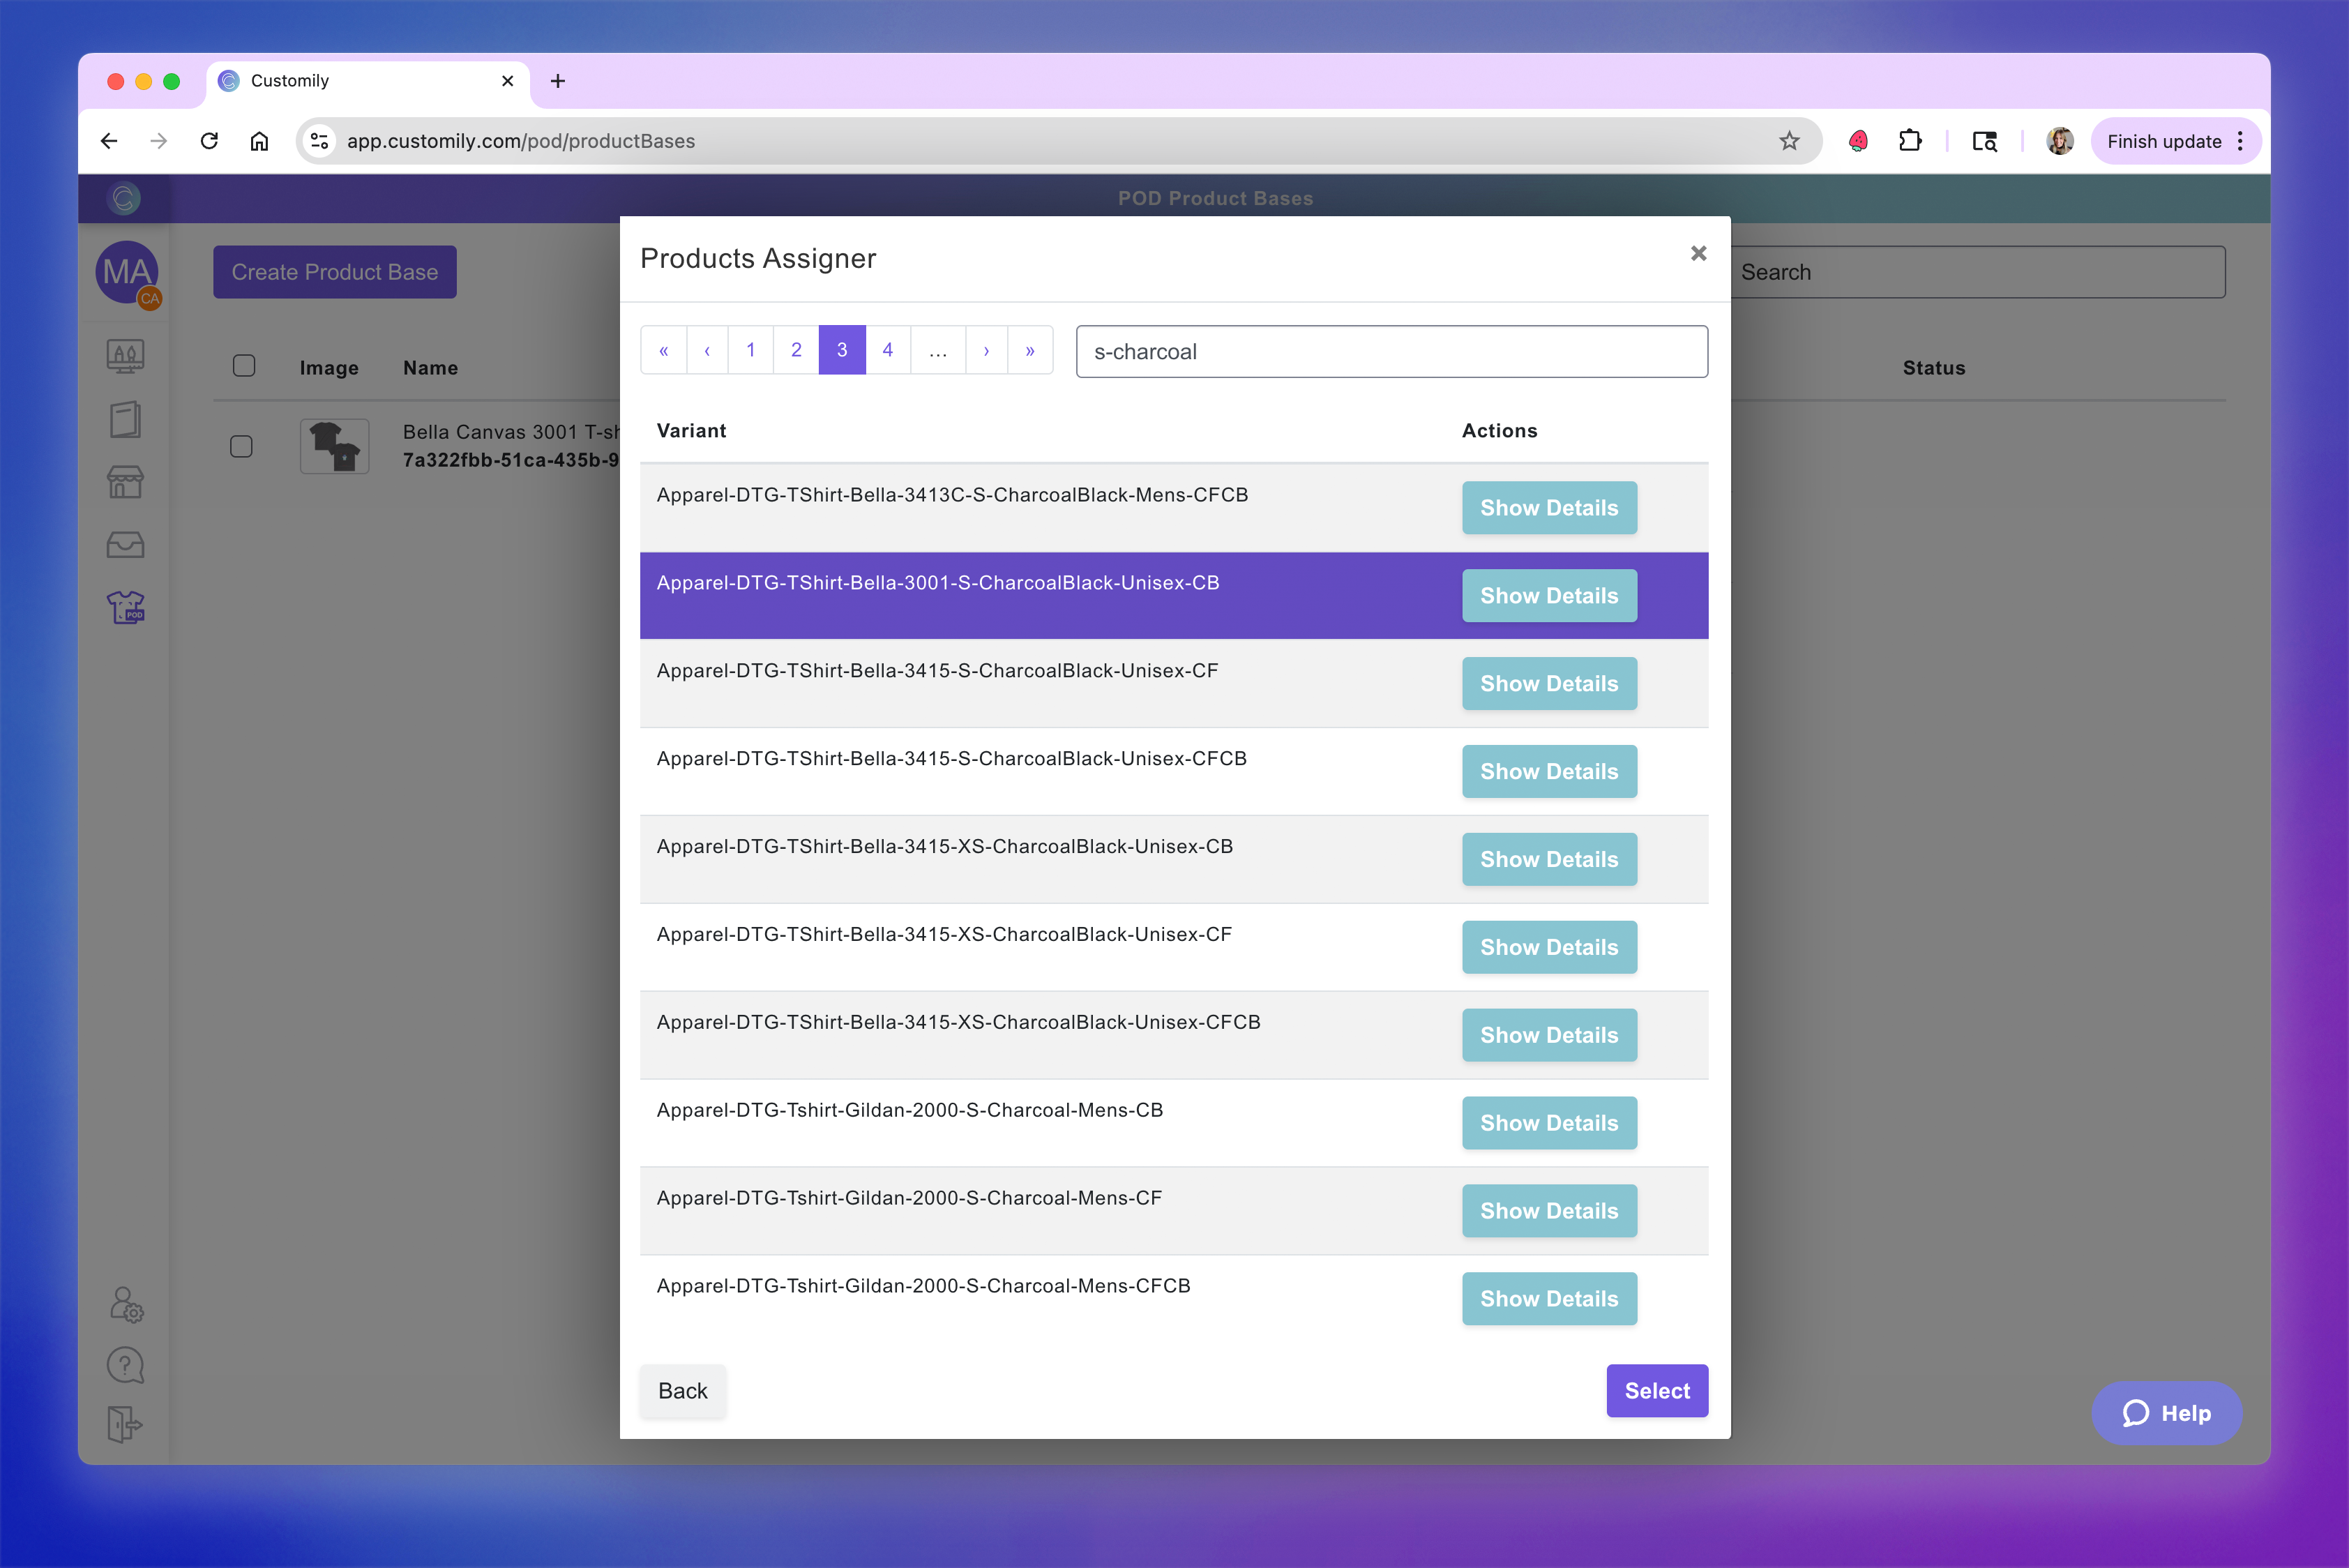Show Details for Gildan-2000-S-Charcoal-Mens-CF variant
The height and width of the screenshot is (1568, 2349).
click(1548, 1211)
